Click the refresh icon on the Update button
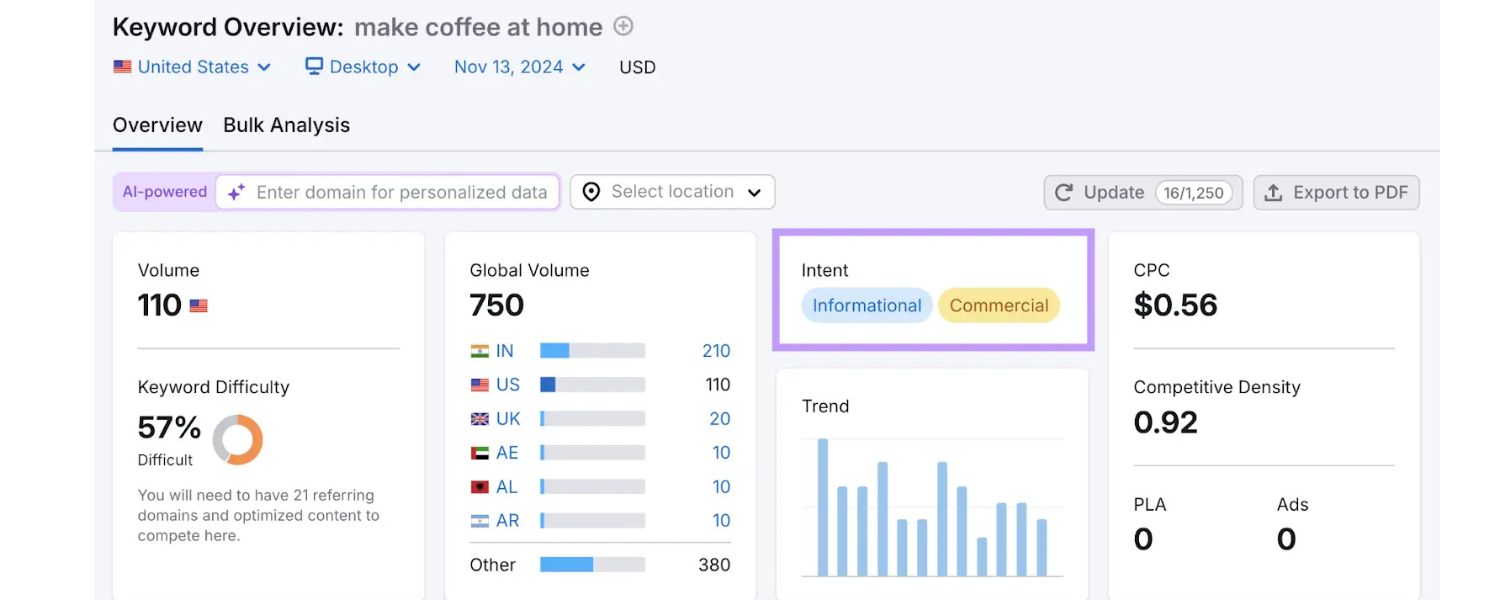The height and width of the screenshot is (600, 1500). [x=1063, y=192]
